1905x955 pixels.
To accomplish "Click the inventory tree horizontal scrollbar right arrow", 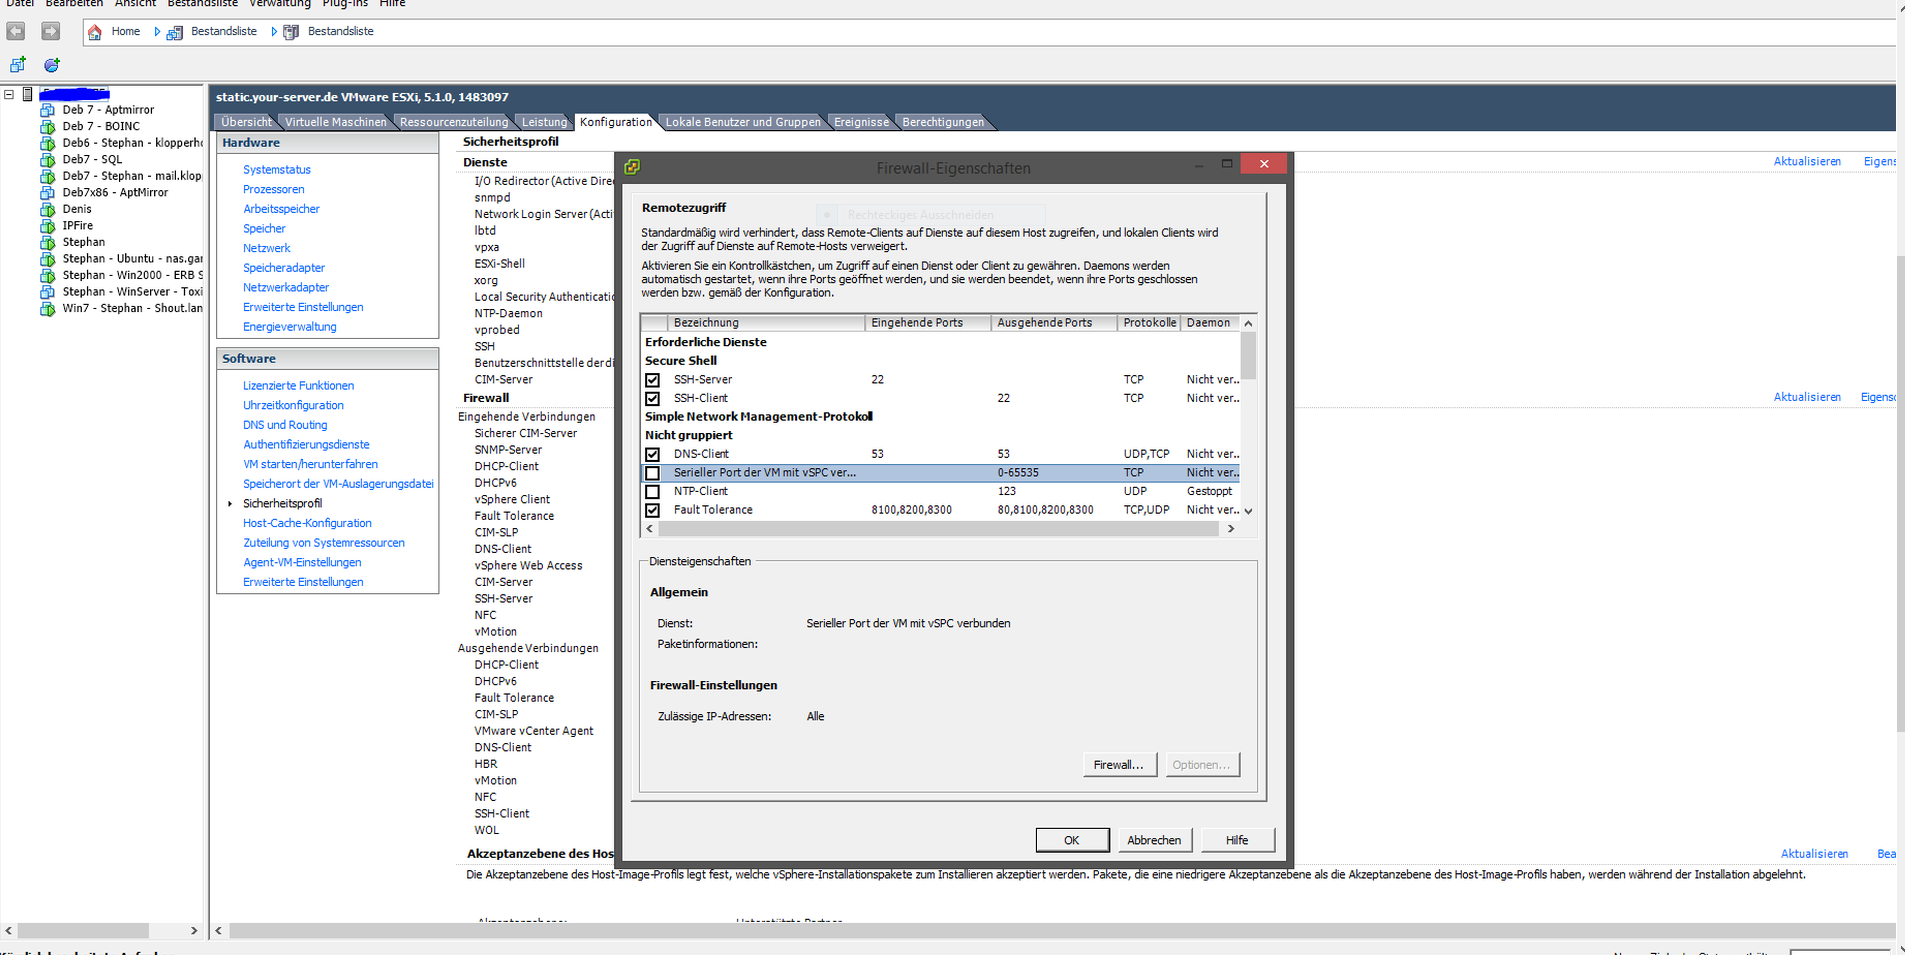I will point(194,930).
